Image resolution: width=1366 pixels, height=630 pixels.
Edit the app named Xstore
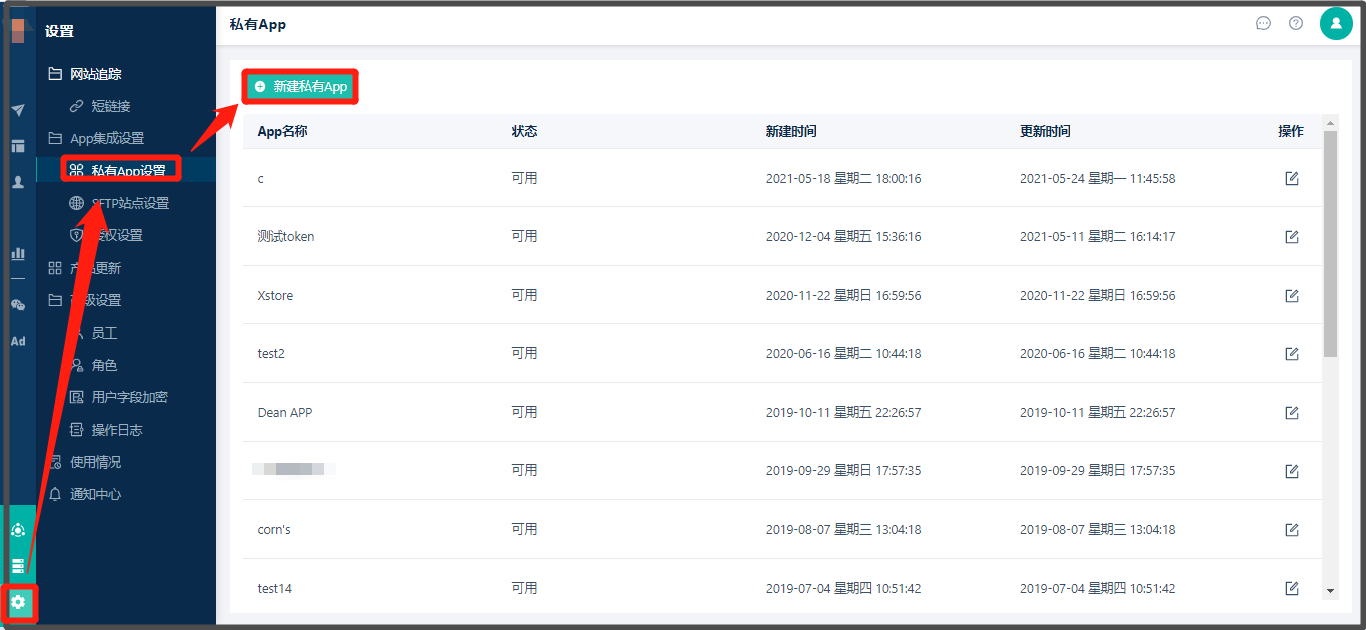click(x=1292, y=296)
